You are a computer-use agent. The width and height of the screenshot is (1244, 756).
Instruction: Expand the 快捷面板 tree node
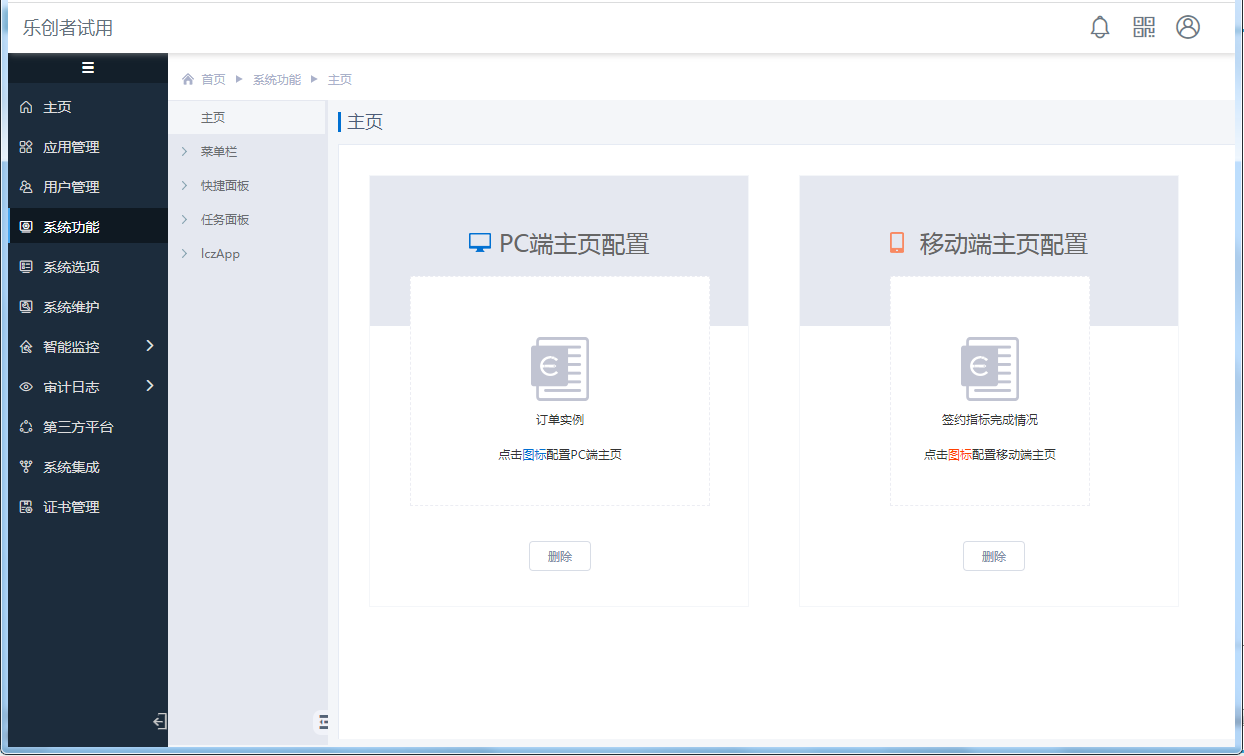pos(185,186)
